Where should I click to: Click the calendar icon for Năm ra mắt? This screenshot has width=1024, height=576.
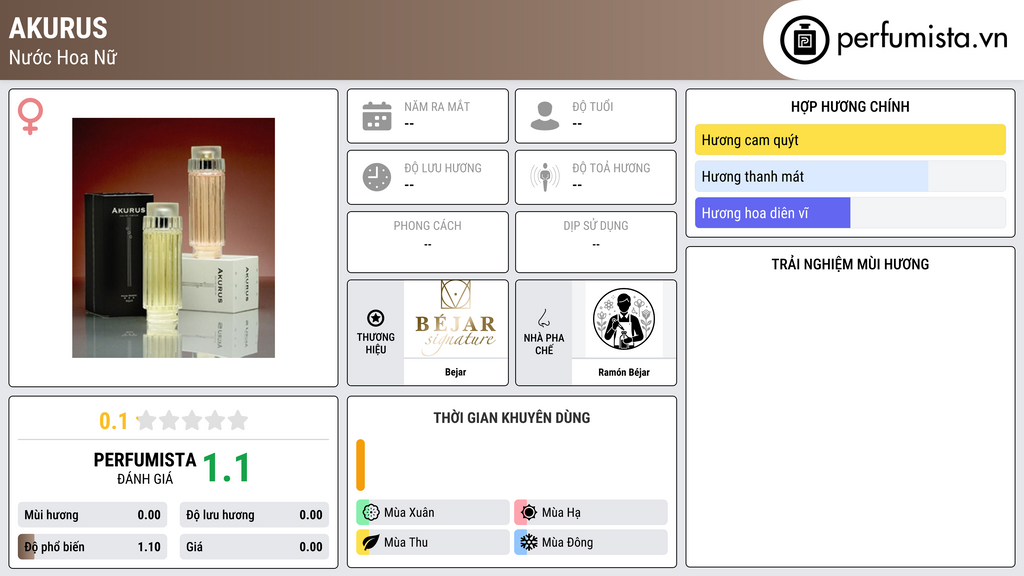point(377,116)
